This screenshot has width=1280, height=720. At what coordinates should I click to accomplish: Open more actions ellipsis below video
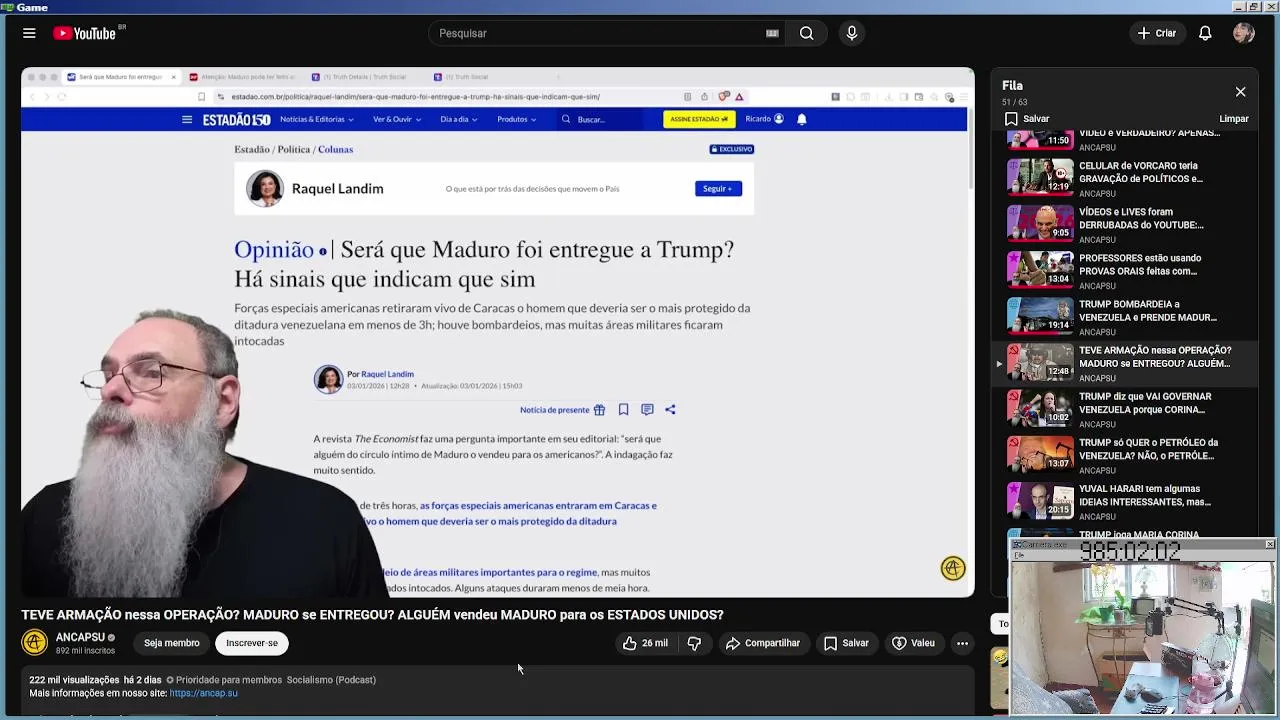pyautogui.click(x=962, y=643)
